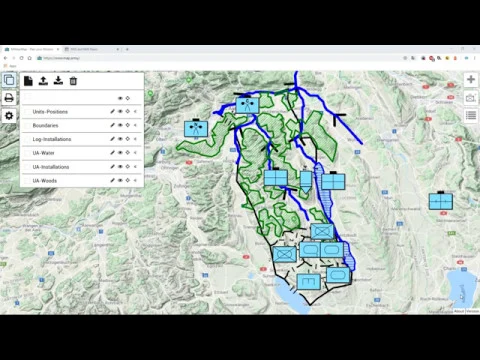Screen dimensions: 480x360
Task: Click the print map icon
Action: point(9,98)
